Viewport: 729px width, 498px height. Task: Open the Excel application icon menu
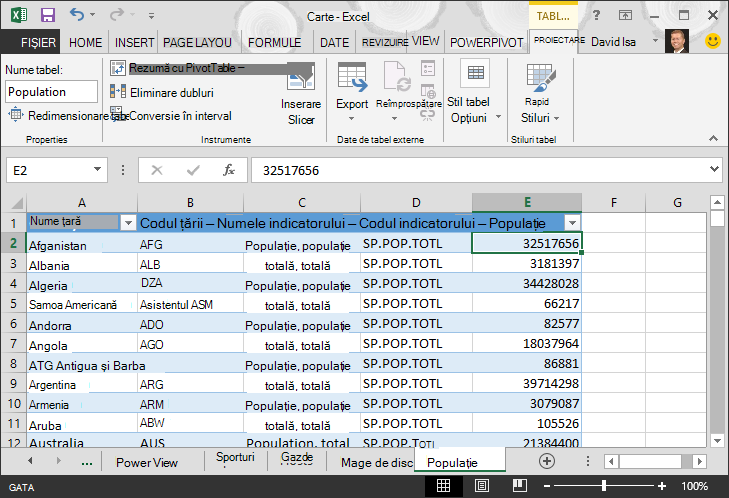pyautogui.click(x=19, y=15)
